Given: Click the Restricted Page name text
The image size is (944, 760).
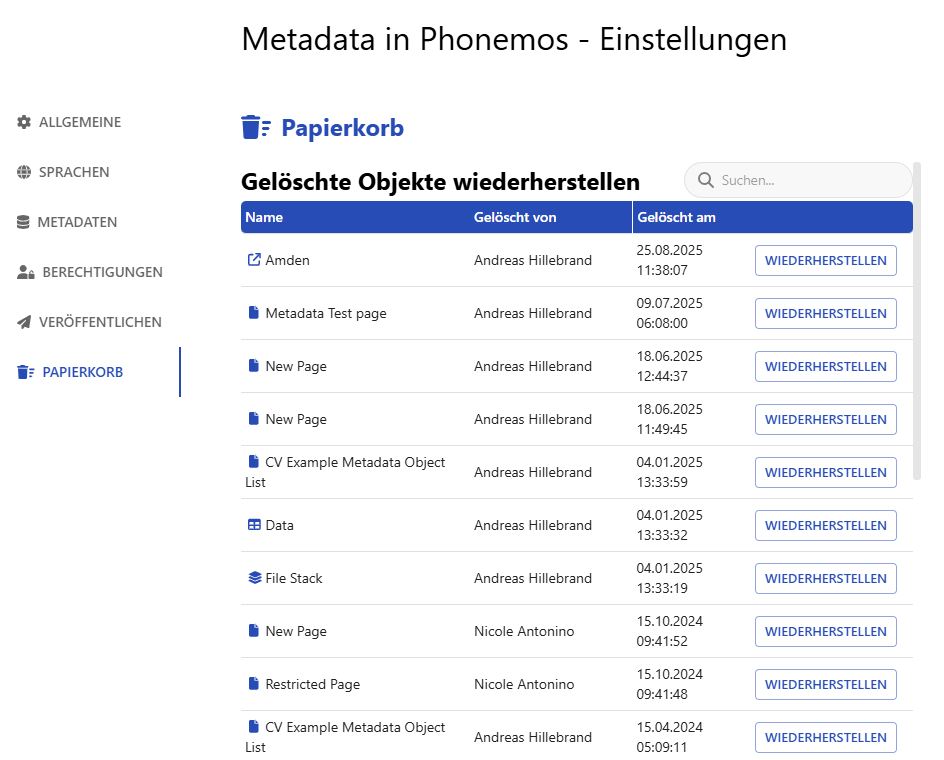Looking at the screenshot, I should (x=312, y=684).
